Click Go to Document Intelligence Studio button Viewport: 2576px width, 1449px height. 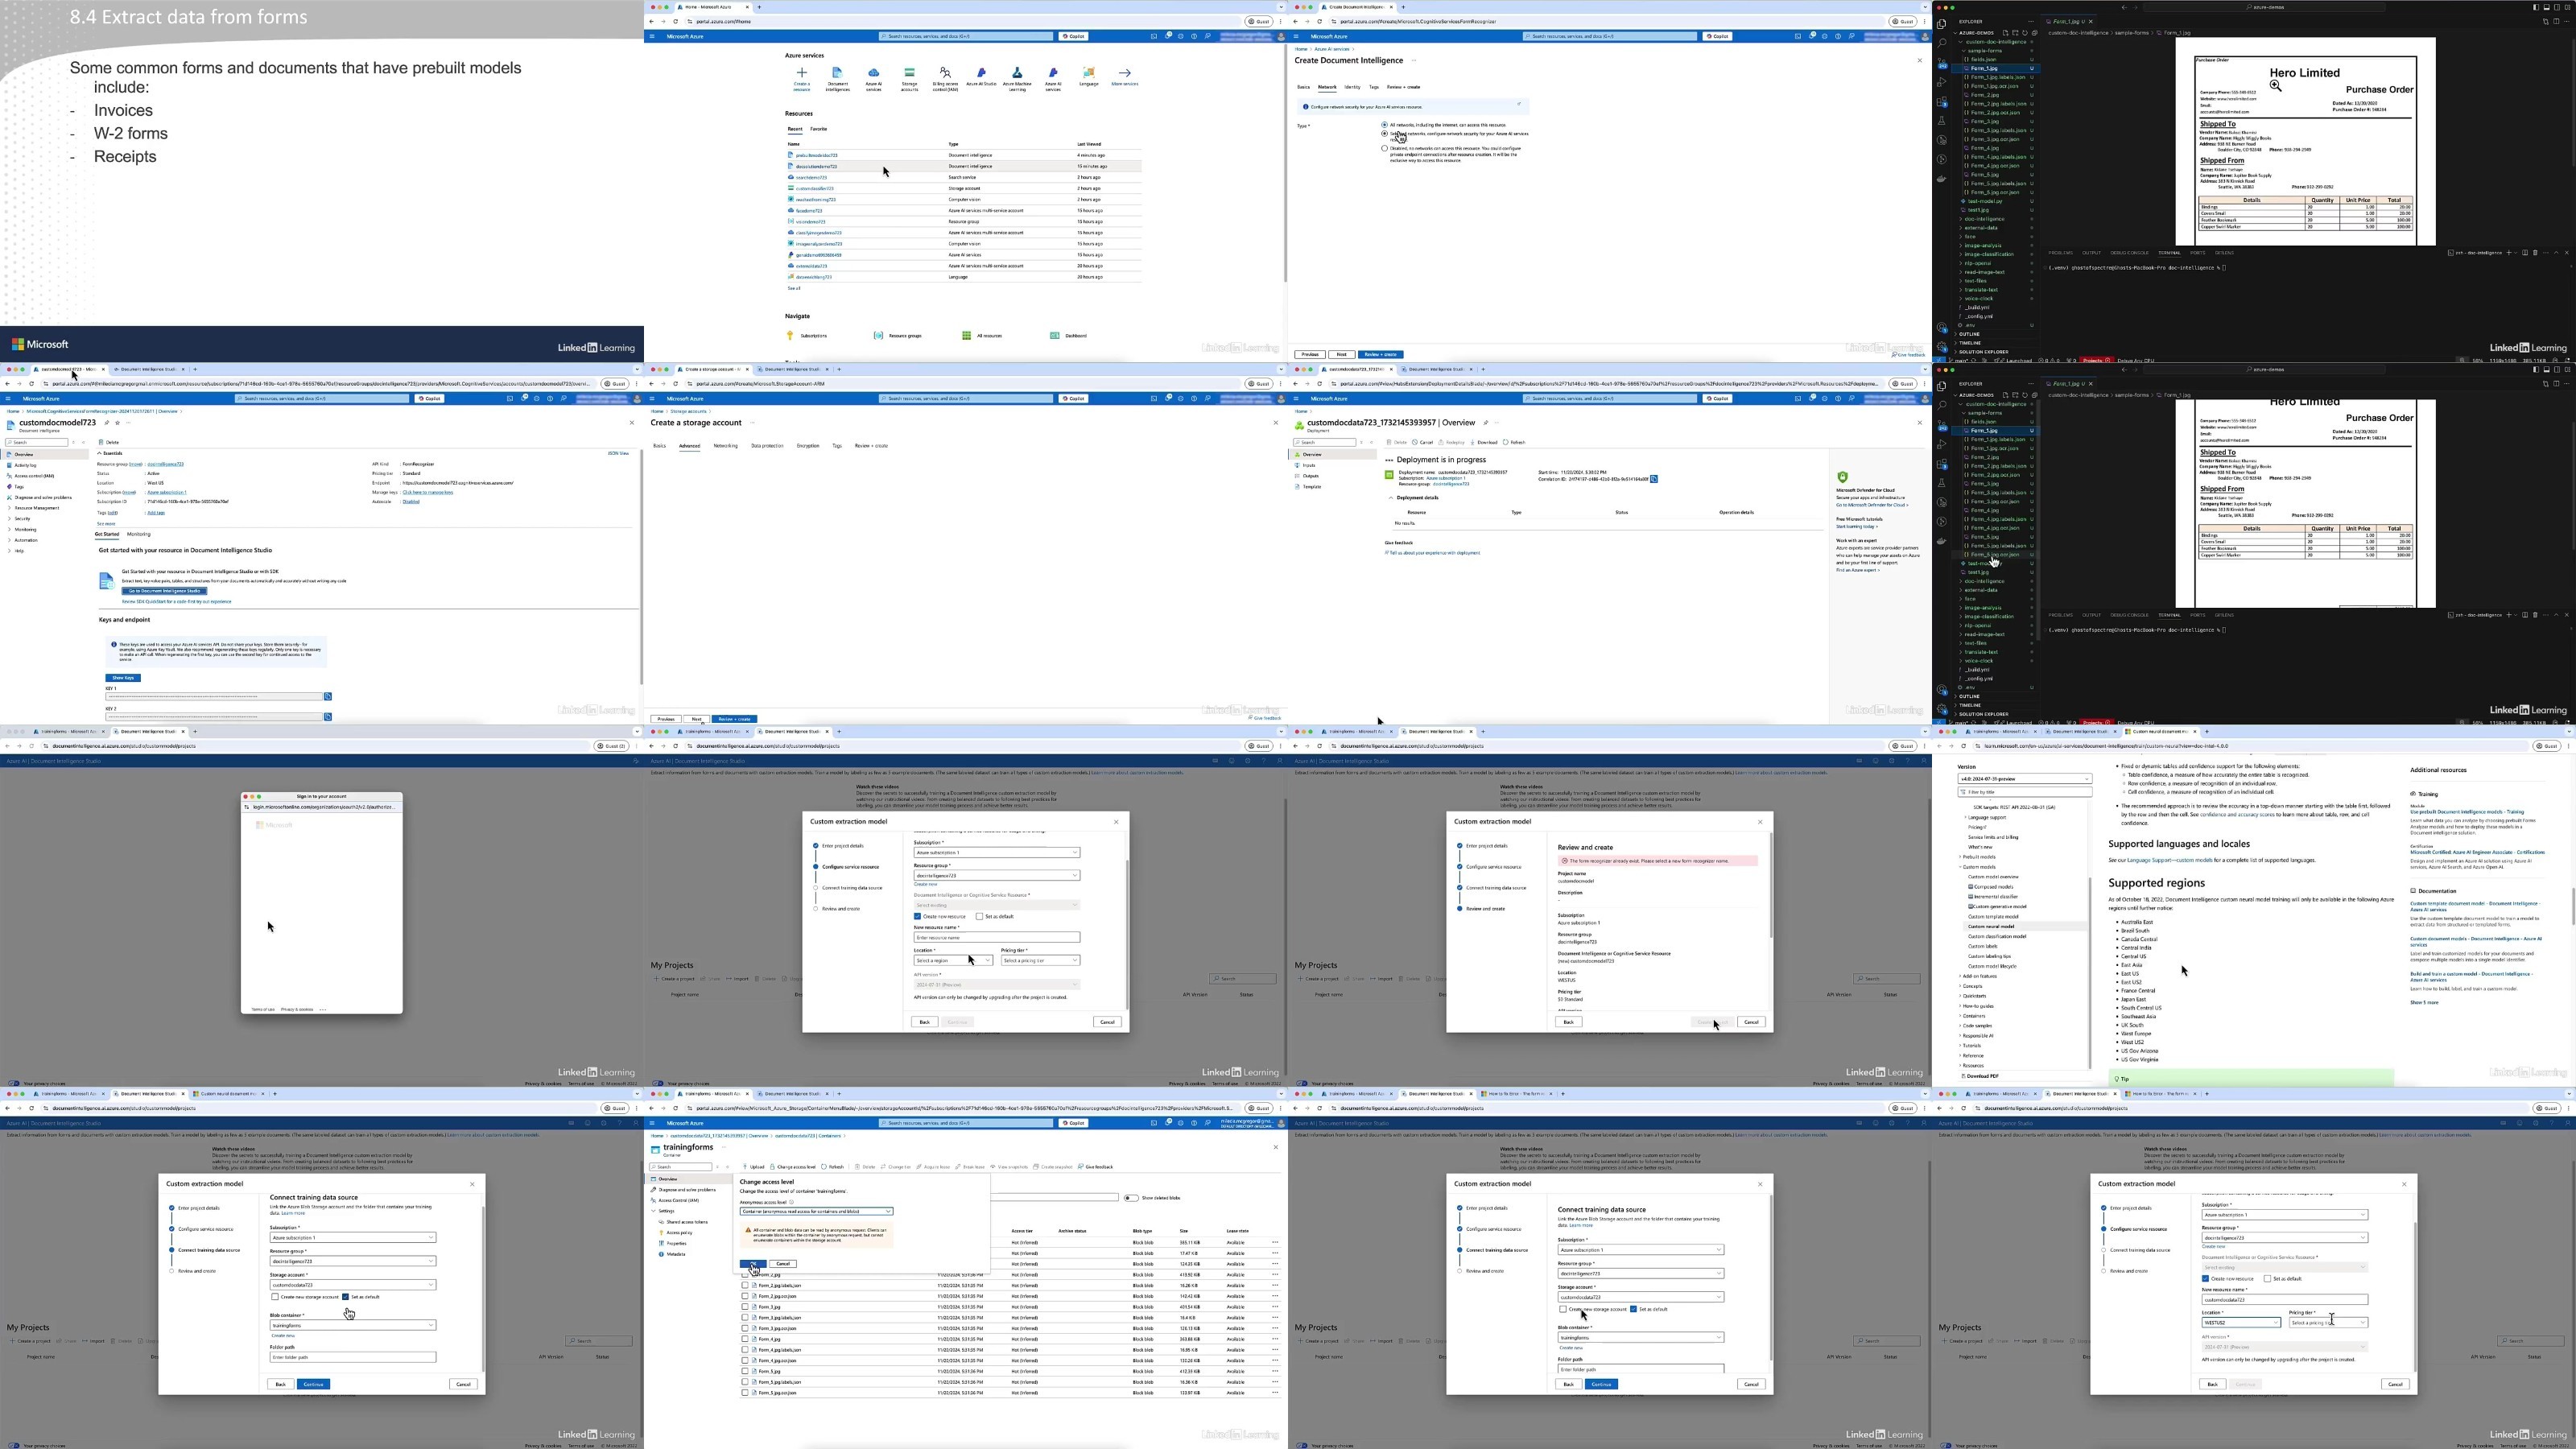coord(165,591)
